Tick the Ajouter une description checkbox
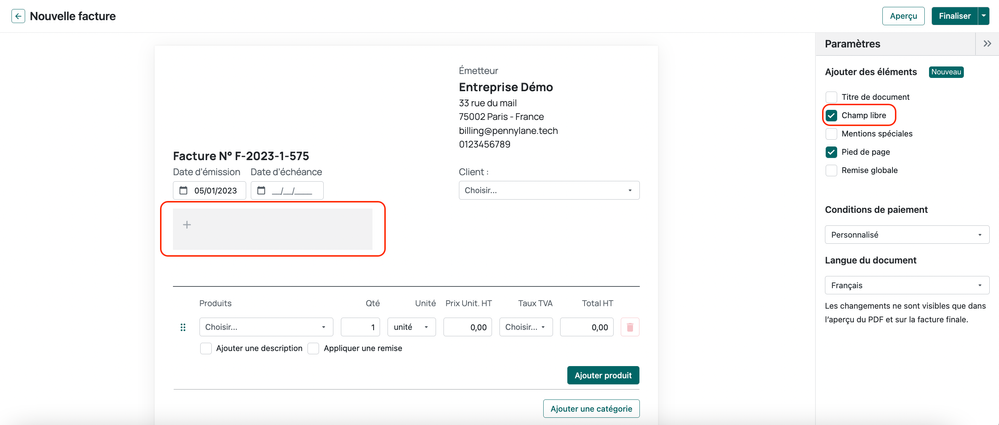This screenshot has width=999, height=425. tap(206, 349)
